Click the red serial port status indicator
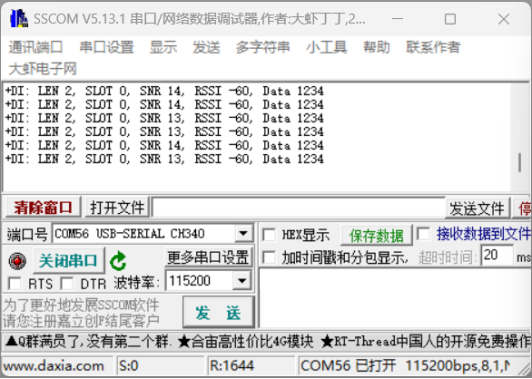Screen dimensions: 532x379 click(x=17, y=261)
